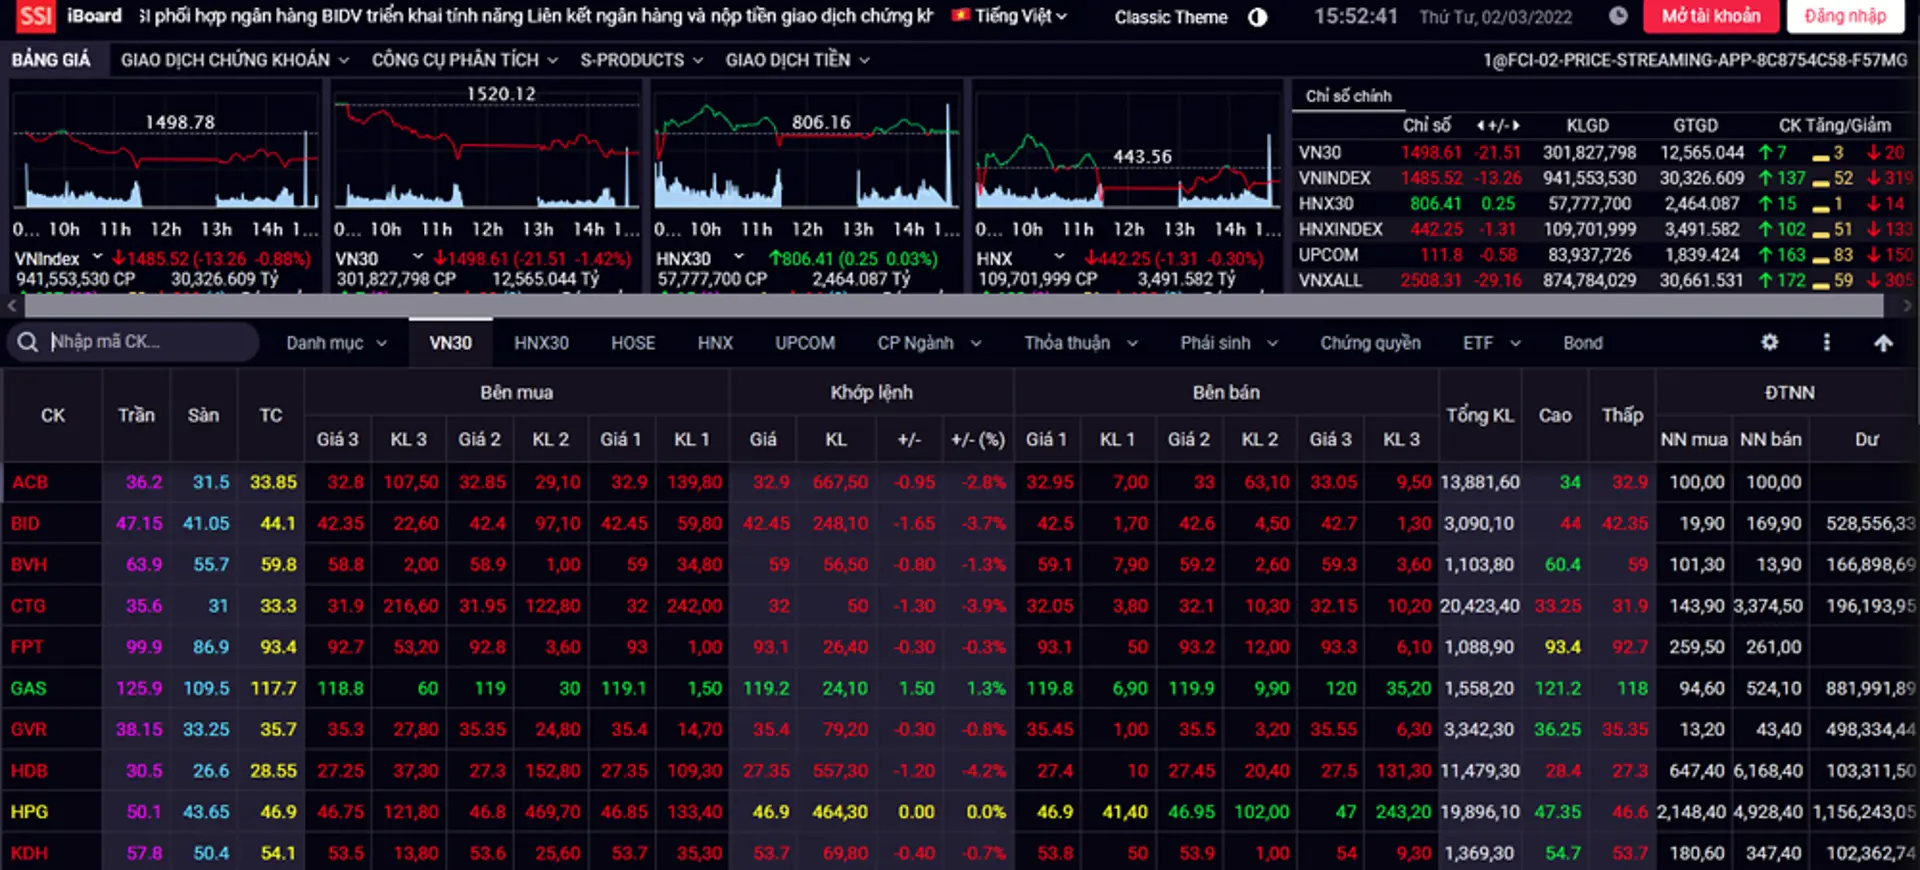
Task: Expand Danh mục dropdown
Action: tap(336, 343)
